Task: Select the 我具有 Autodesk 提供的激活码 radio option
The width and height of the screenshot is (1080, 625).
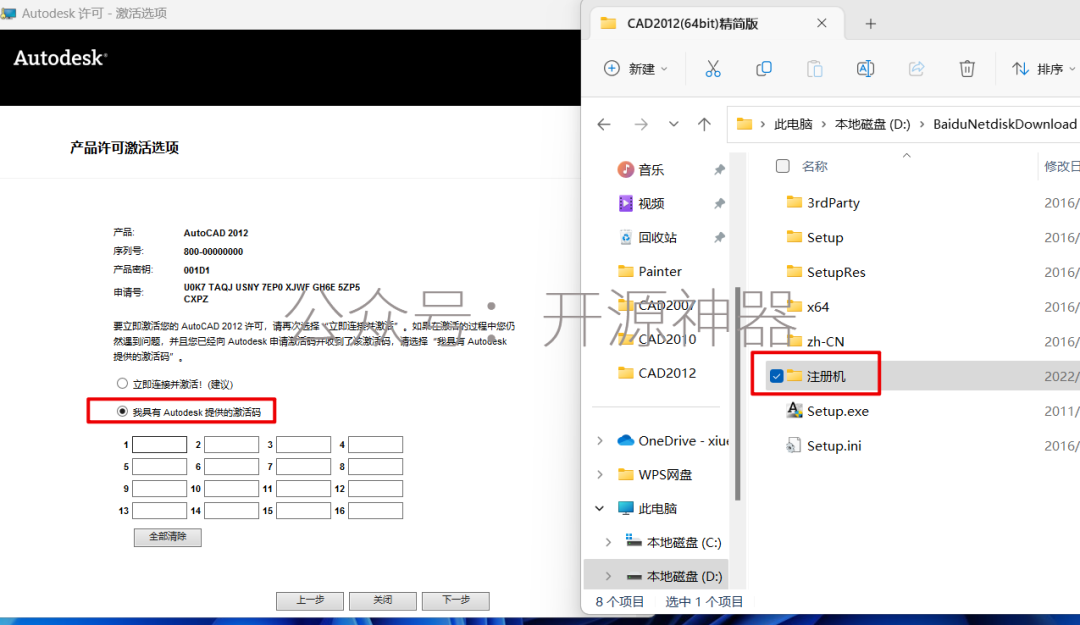Action: coord(122,411)
